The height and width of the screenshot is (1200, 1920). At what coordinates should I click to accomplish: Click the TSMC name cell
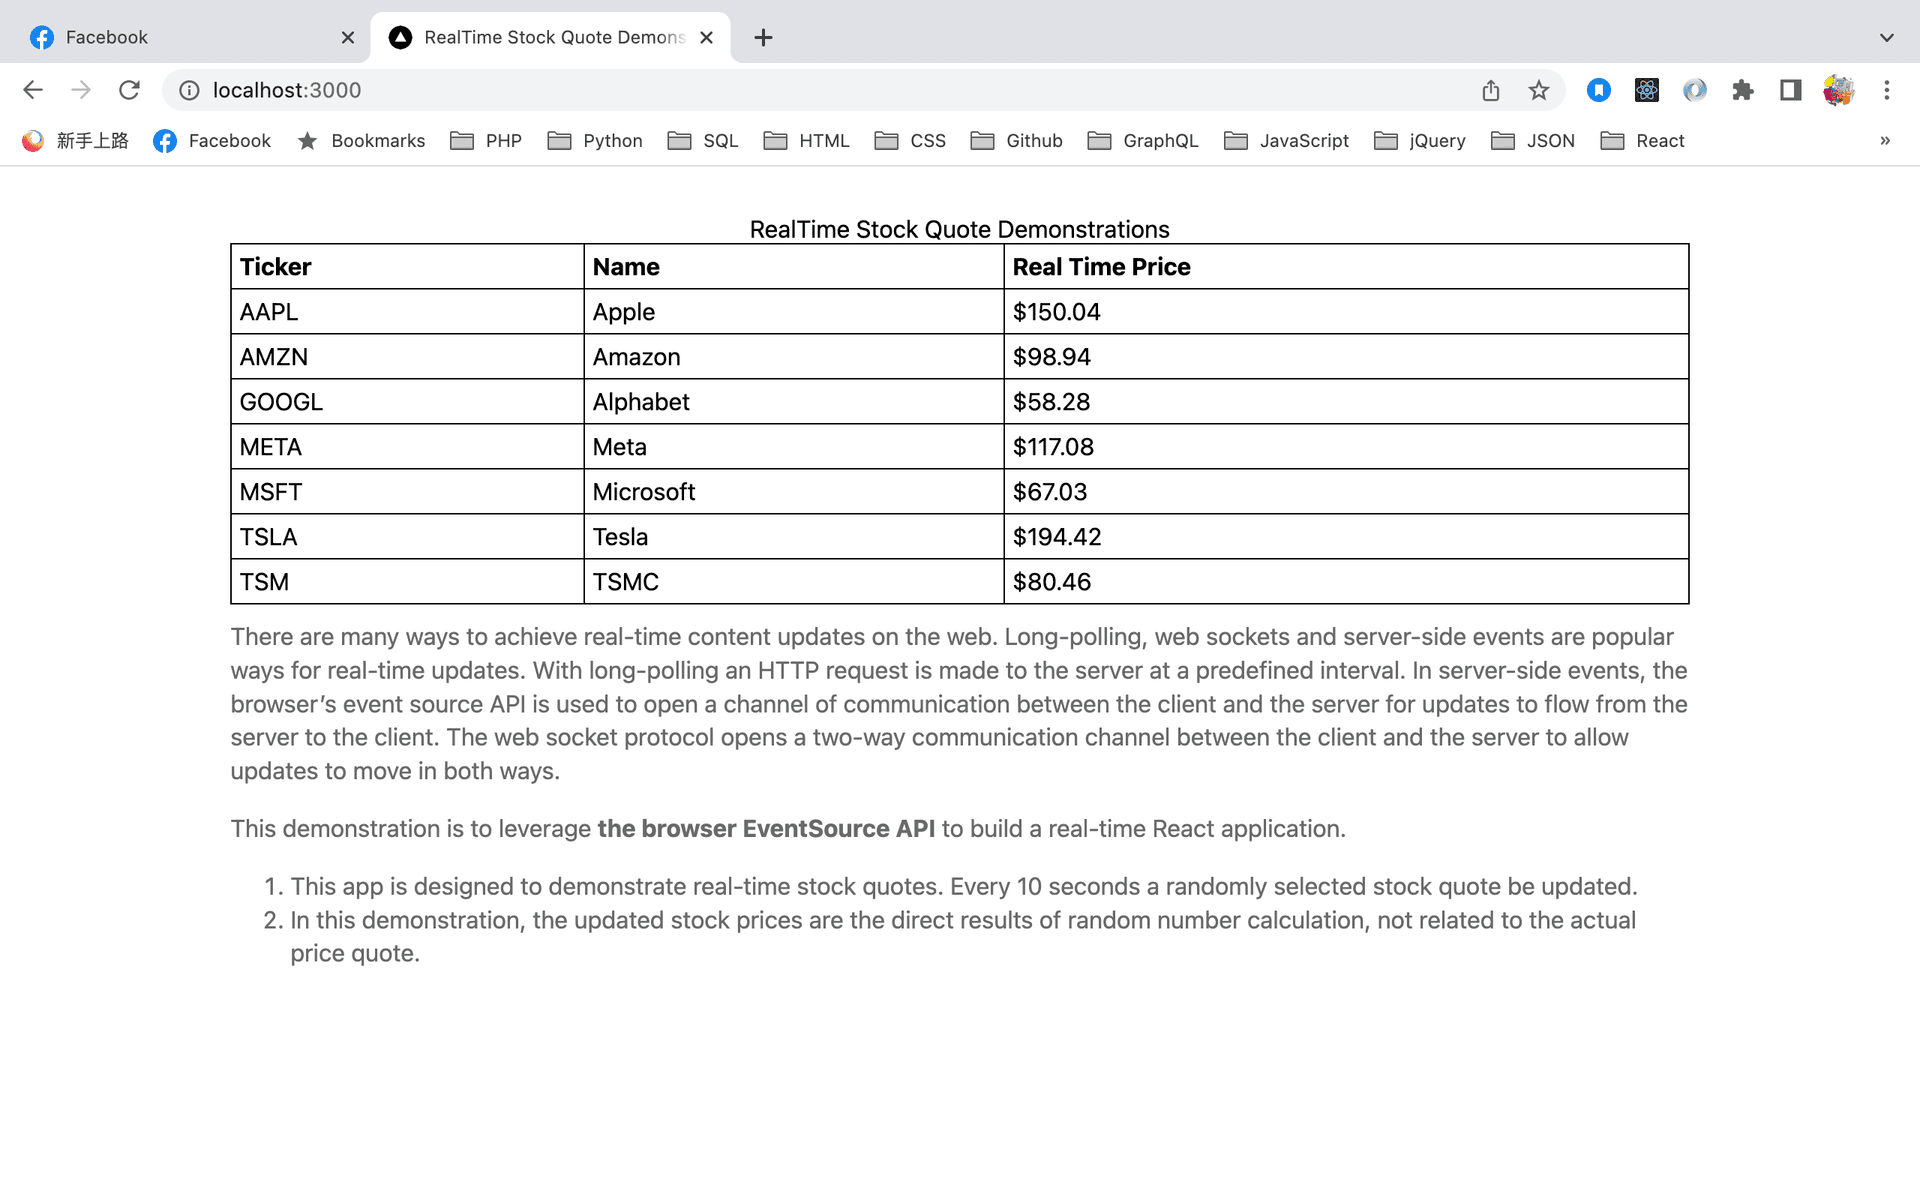[x=794, y=582]
